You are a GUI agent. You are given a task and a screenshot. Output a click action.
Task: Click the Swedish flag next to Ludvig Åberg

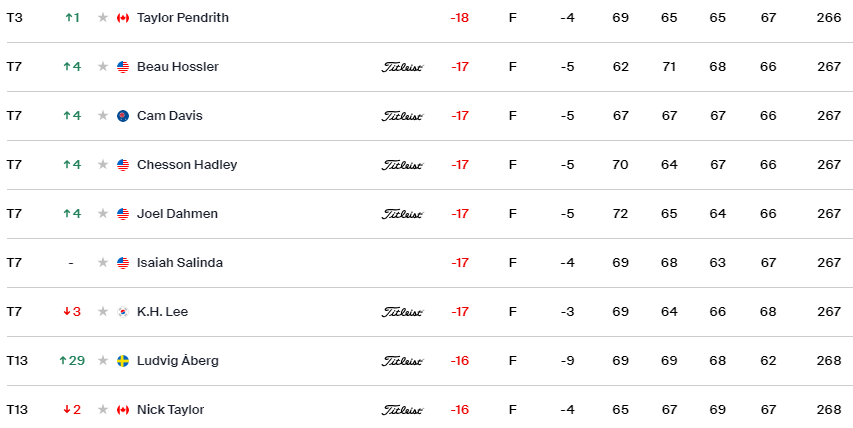123,361
